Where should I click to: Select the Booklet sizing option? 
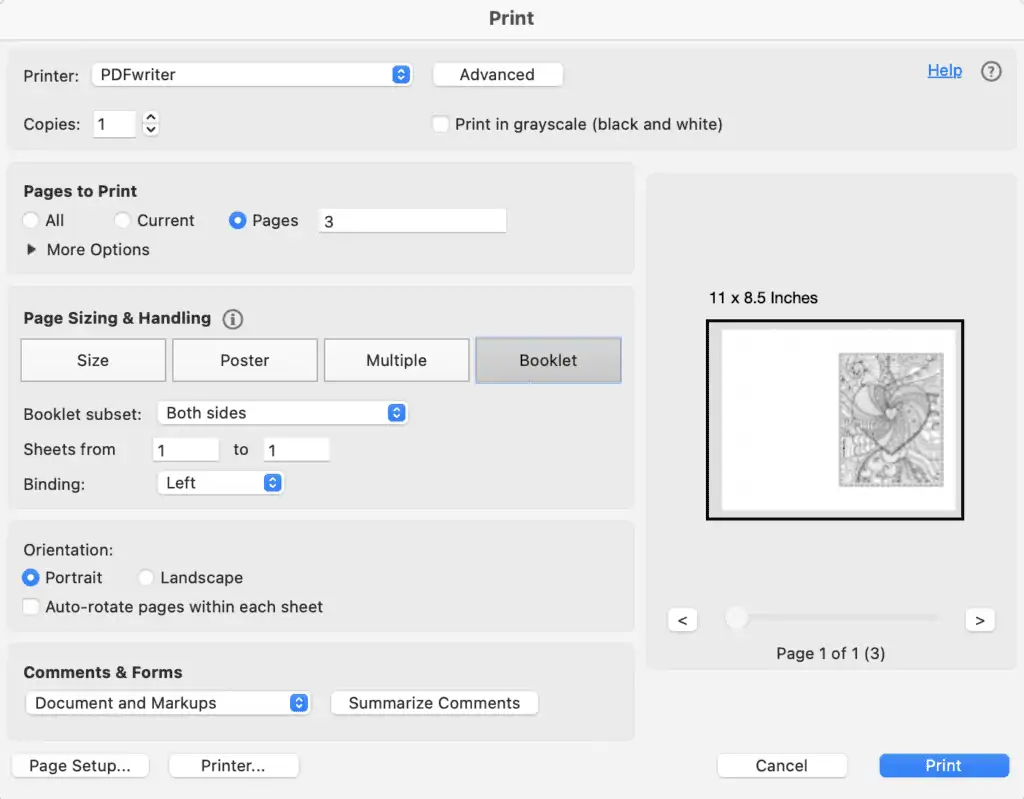coord(549,360)
